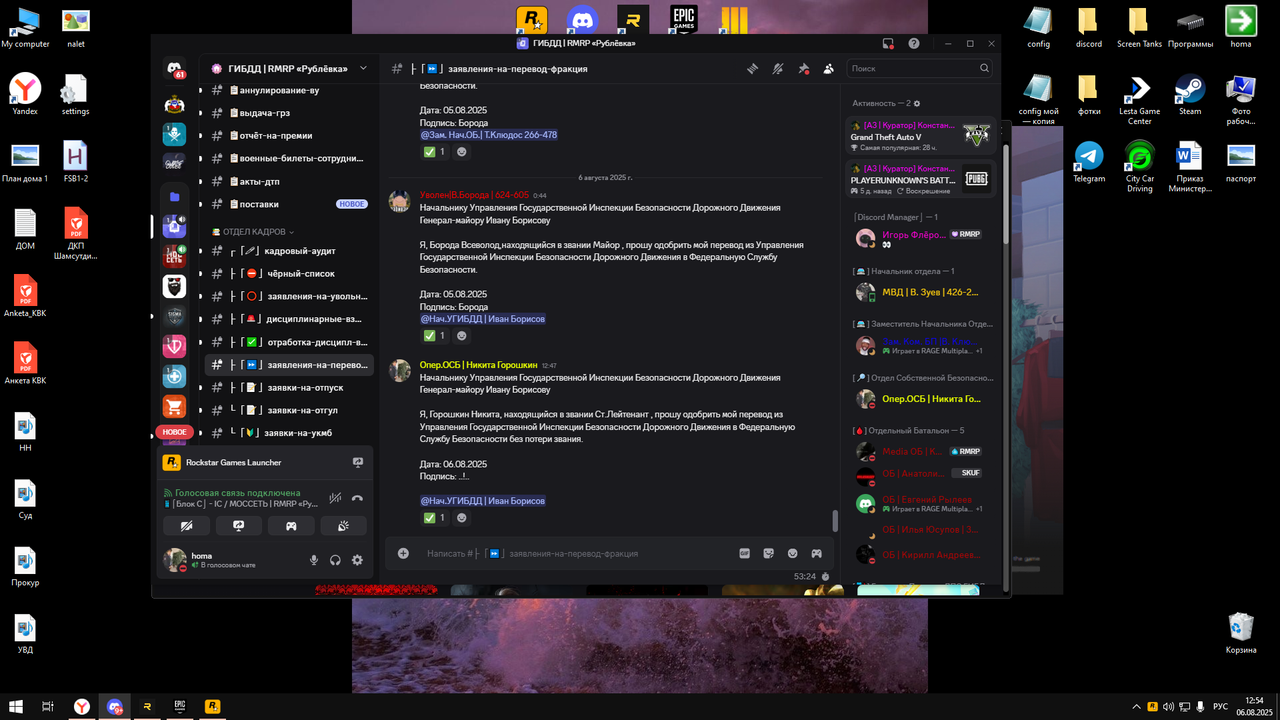
Task: Click @Нач.УГИБДД mention in Никита Горошкин's message
Action: click(x=483, y=501)
